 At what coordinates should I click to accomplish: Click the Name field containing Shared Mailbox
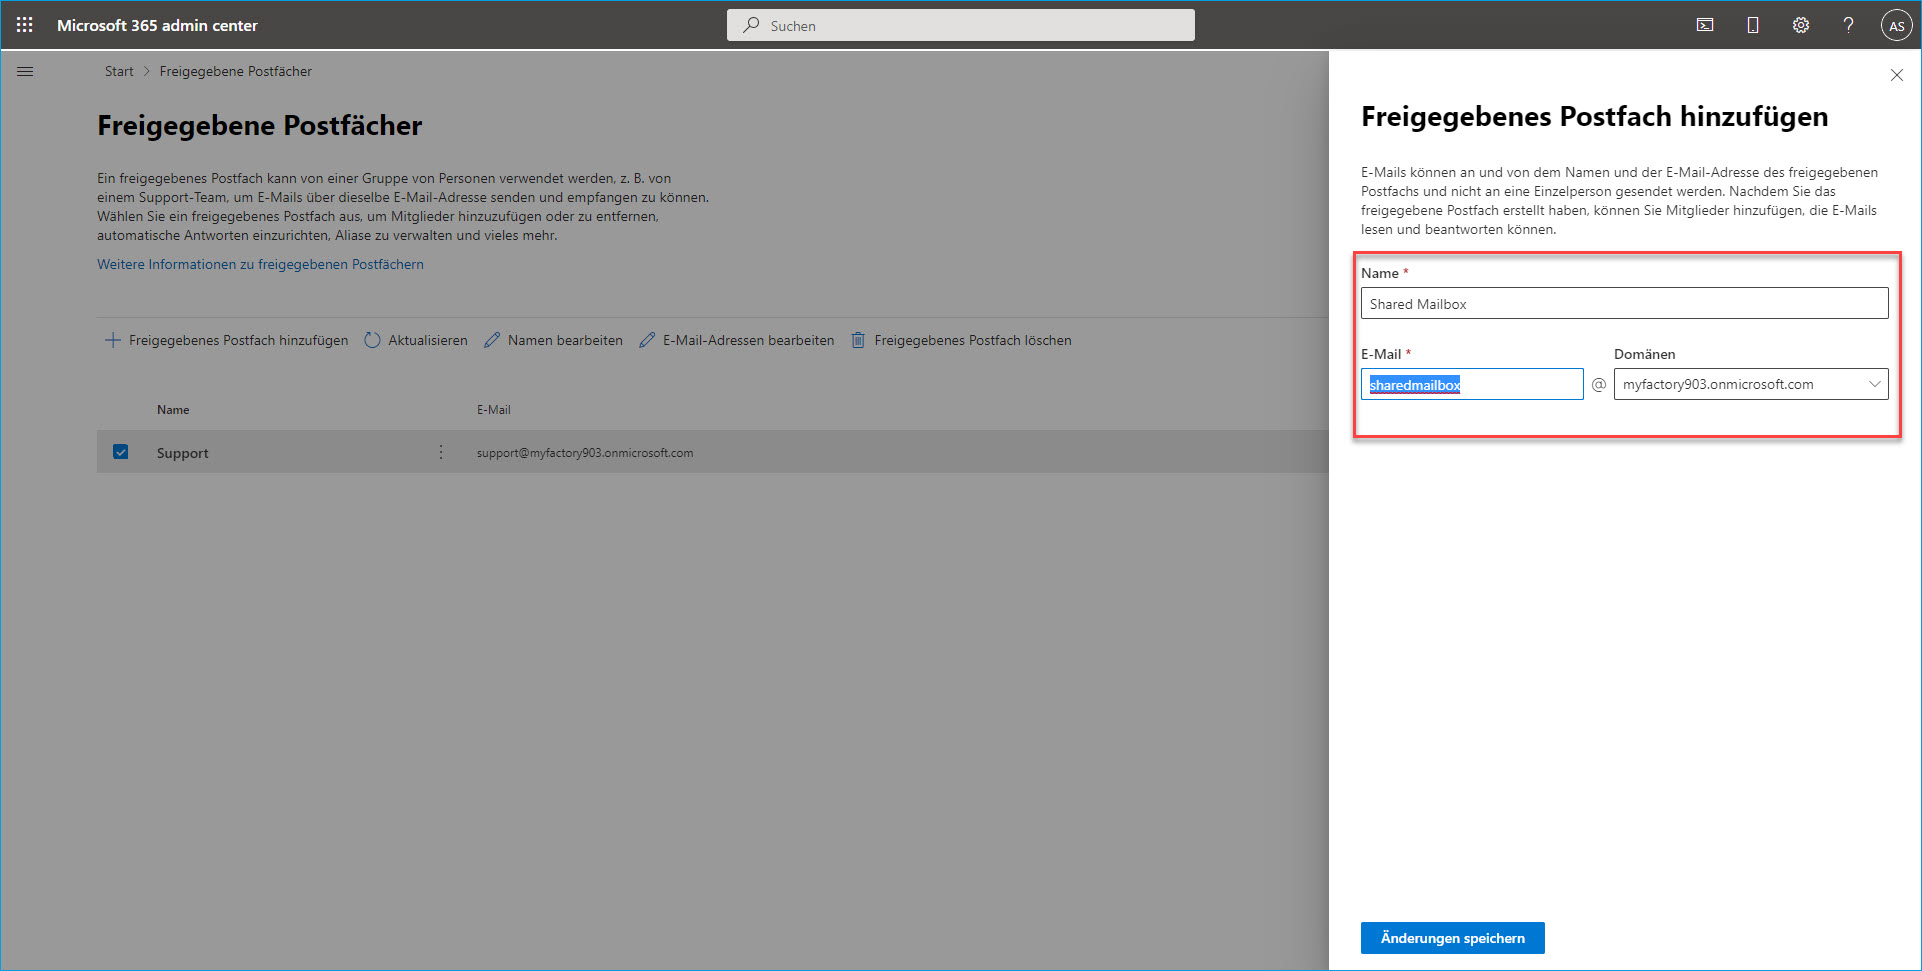pos(1624,303)
